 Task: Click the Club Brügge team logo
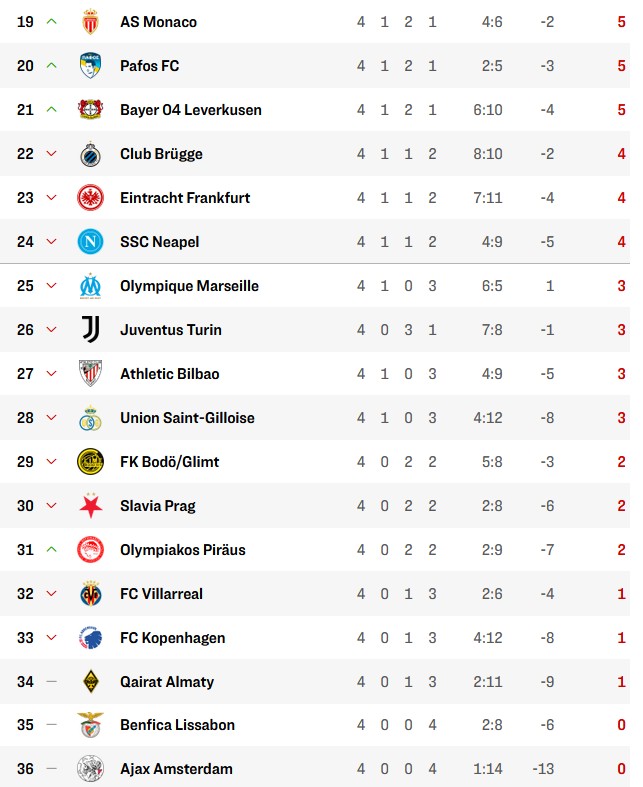91,154
